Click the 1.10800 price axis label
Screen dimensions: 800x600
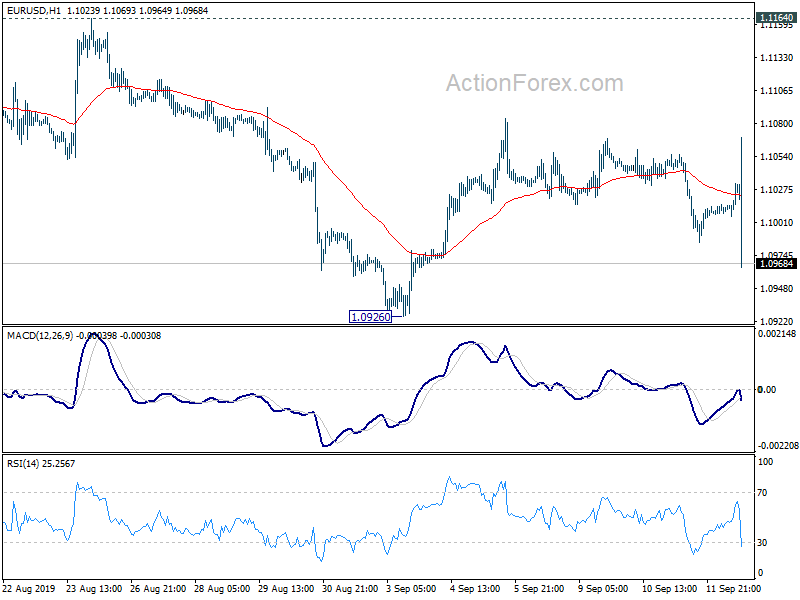click(777, 124)
